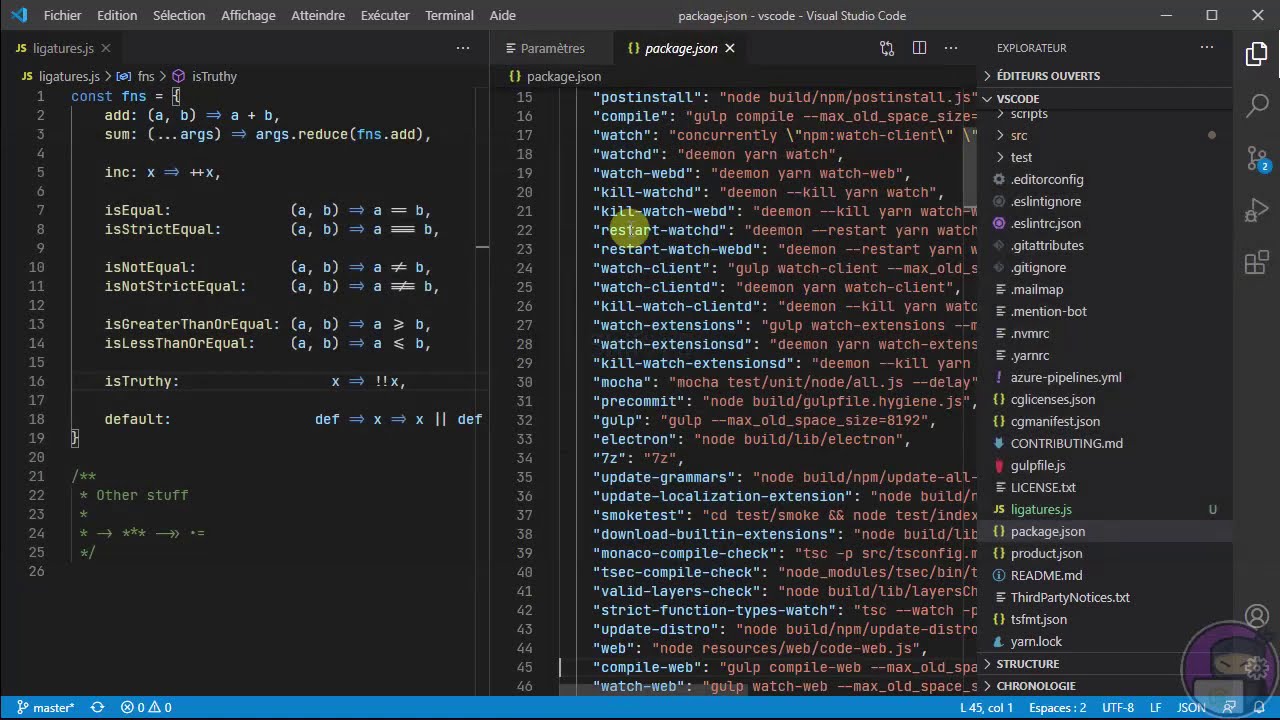Viewport: 1280px width, 720px height.
Task: Open .gitattributes in the explorer
Action: [1105, 245]
